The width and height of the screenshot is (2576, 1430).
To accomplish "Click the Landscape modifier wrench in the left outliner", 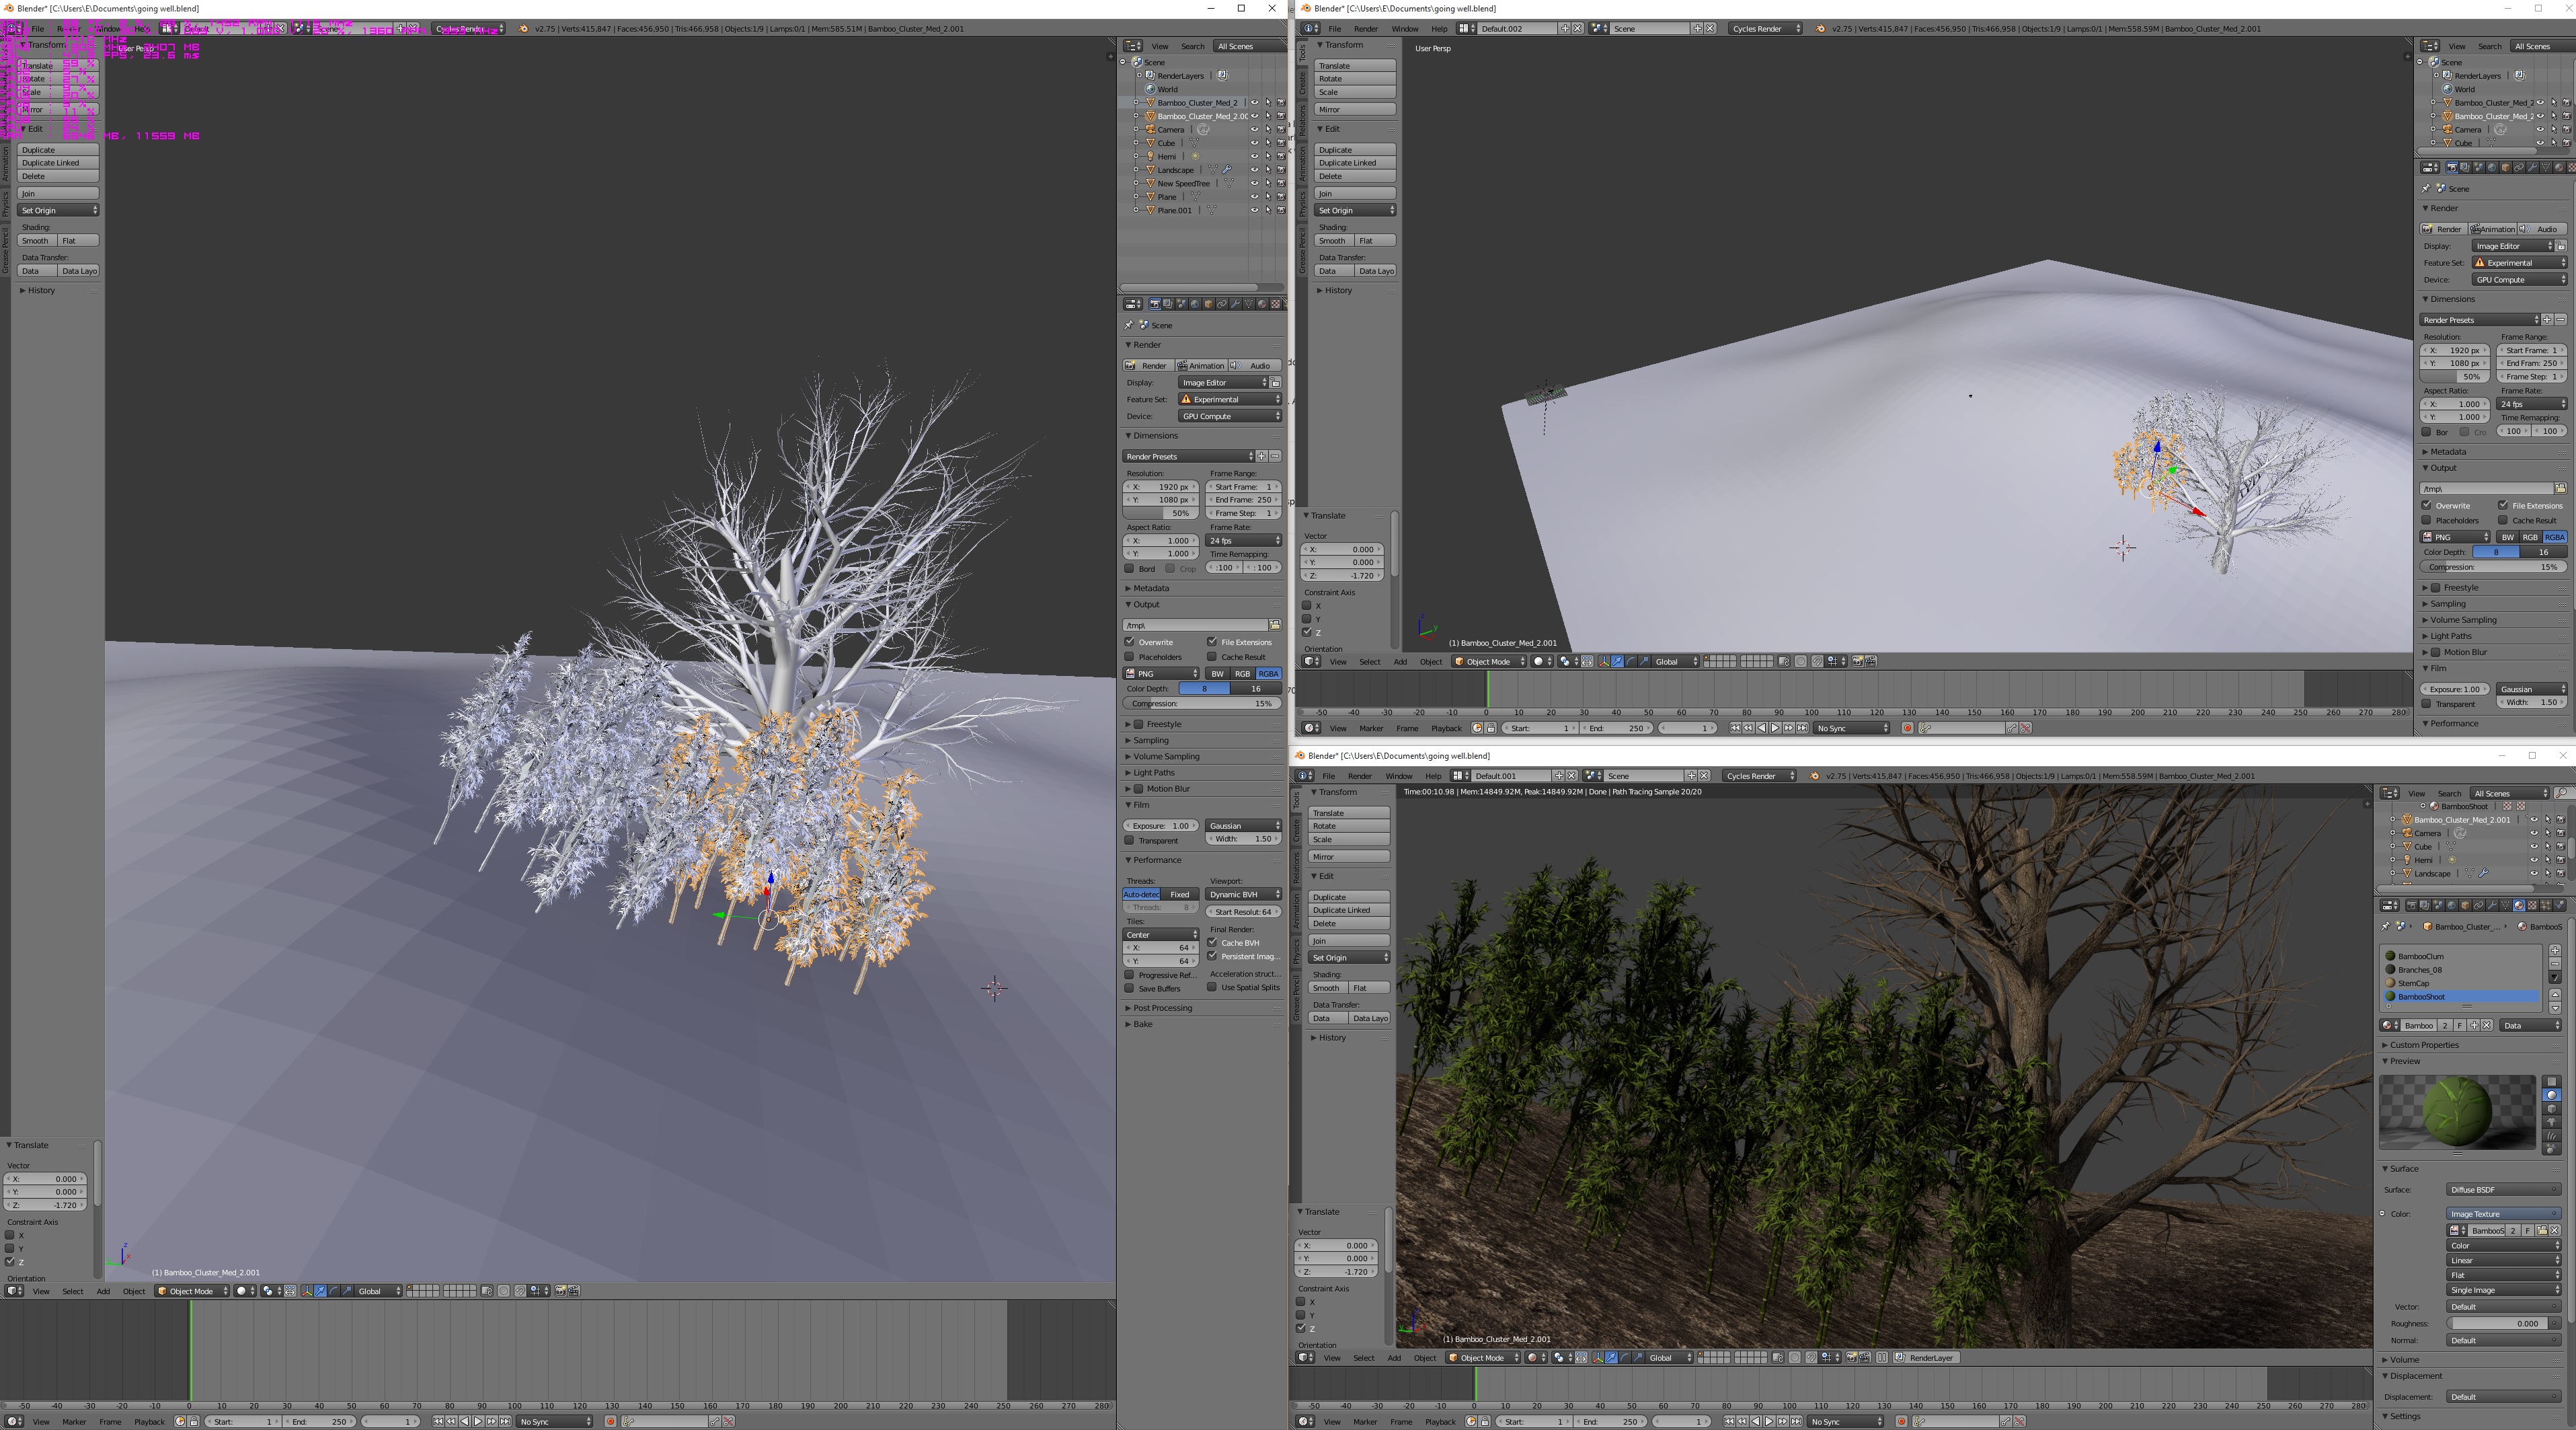I will pyautogui.click(x=1227, y=169).
